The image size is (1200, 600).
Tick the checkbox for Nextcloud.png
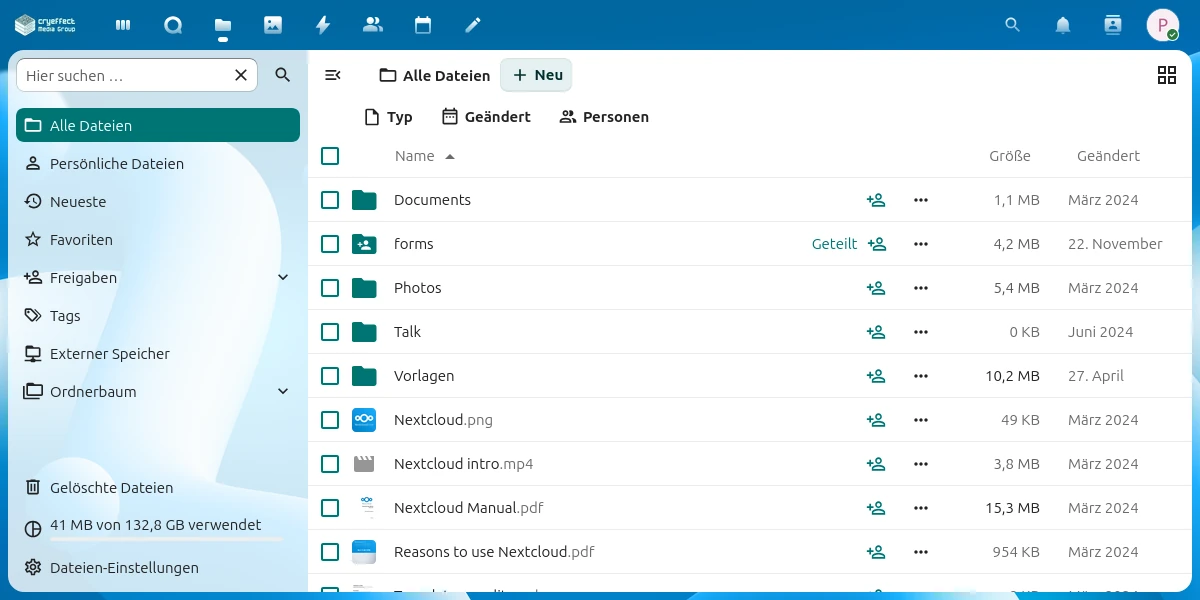330,420
